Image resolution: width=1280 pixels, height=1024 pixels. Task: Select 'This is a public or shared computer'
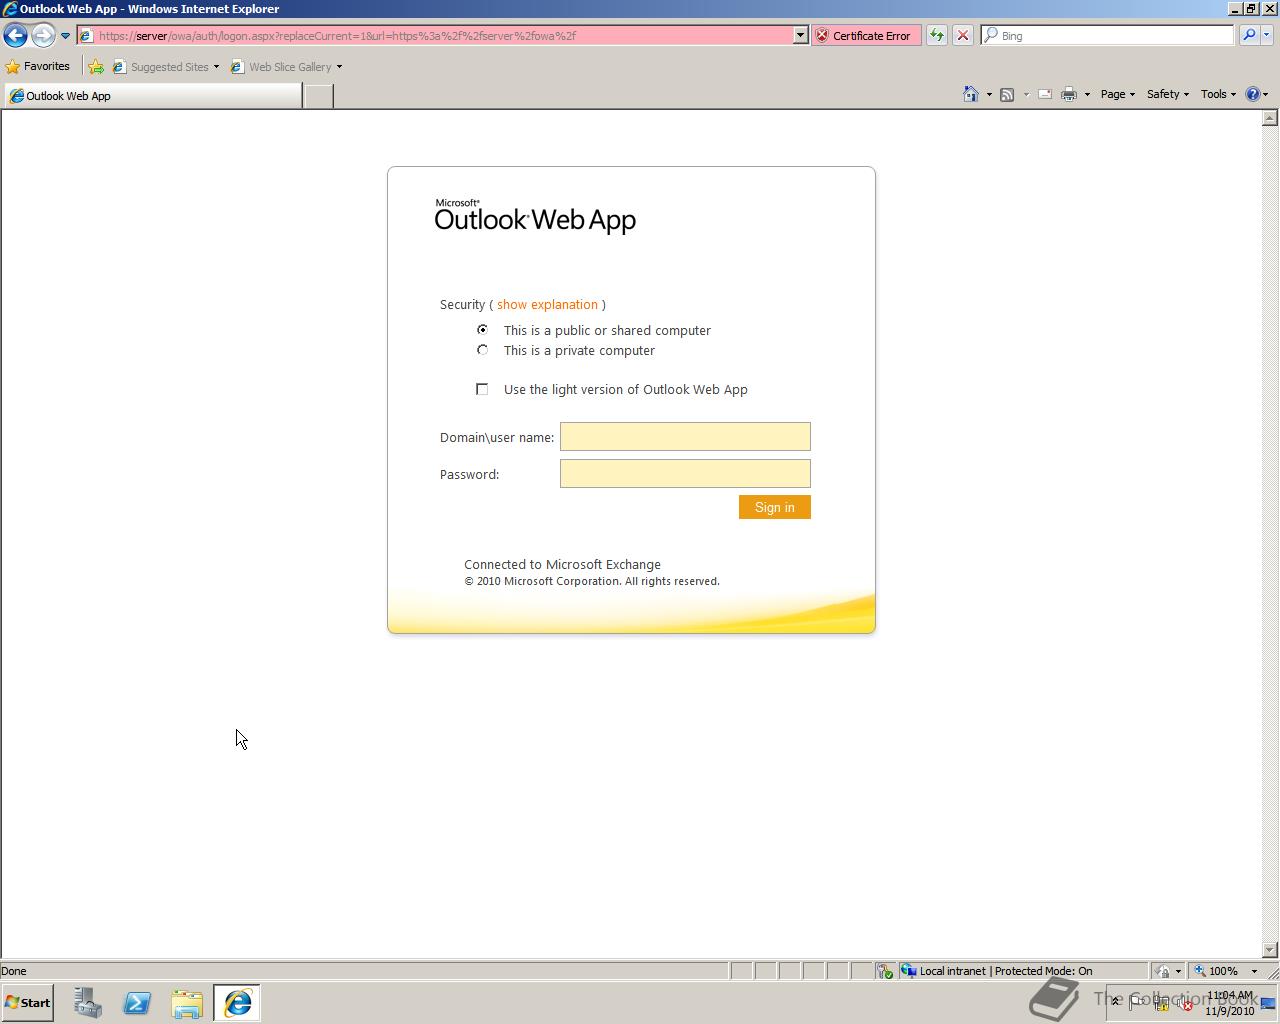[483, 330]
